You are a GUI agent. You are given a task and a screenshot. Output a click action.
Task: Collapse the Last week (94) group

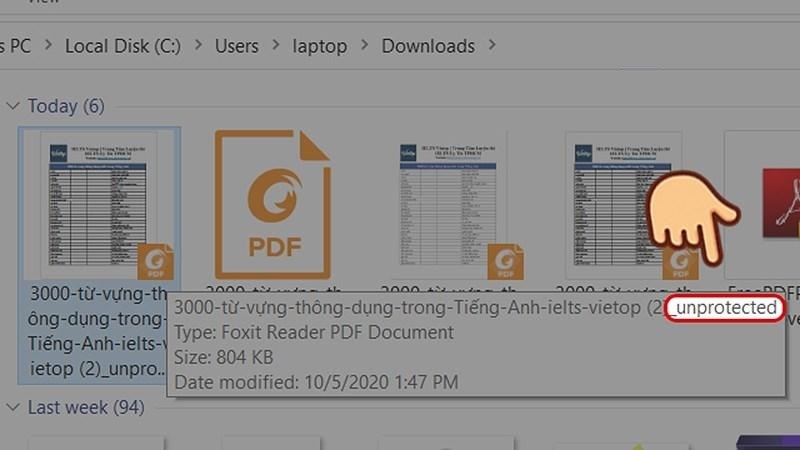tap(13, 407)
